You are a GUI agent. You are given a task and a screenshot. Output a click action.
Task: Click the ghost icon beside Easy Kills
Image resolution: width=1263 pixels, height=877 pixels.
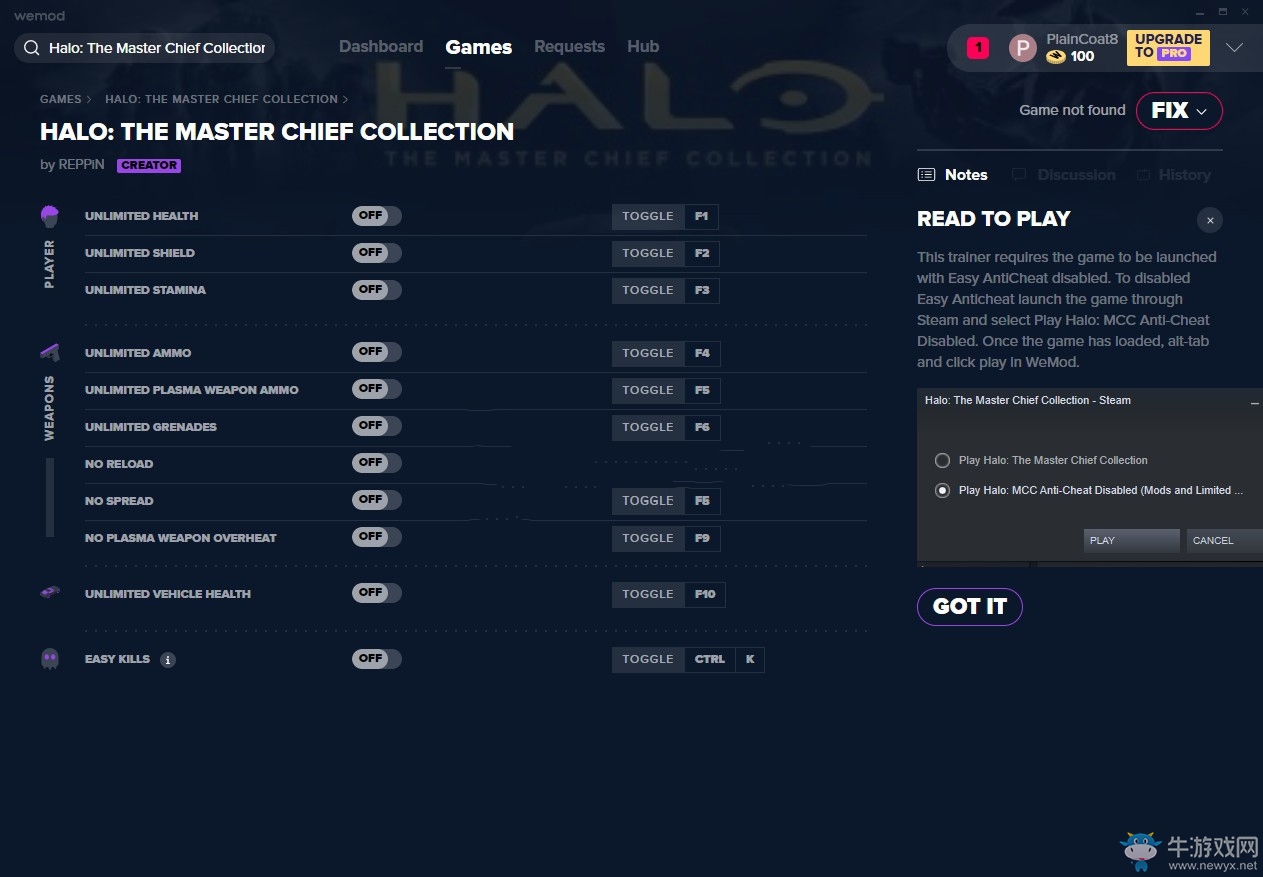[50, 659]
